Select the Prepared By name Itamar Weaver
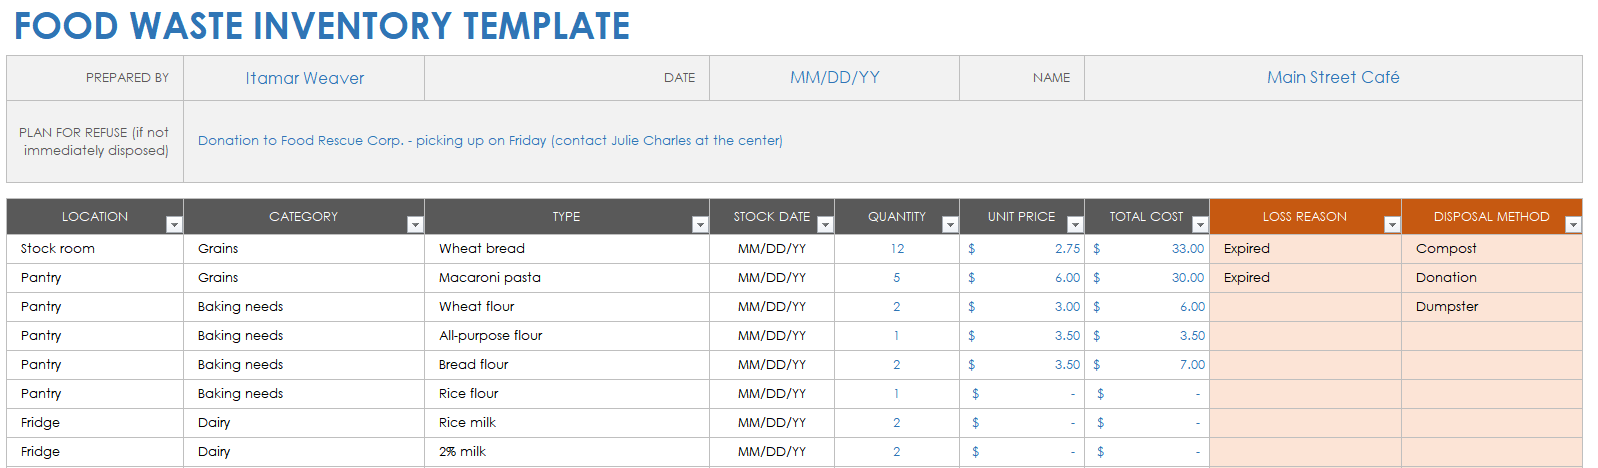Screen dimensions: 1598x468 tap(305, 78)
